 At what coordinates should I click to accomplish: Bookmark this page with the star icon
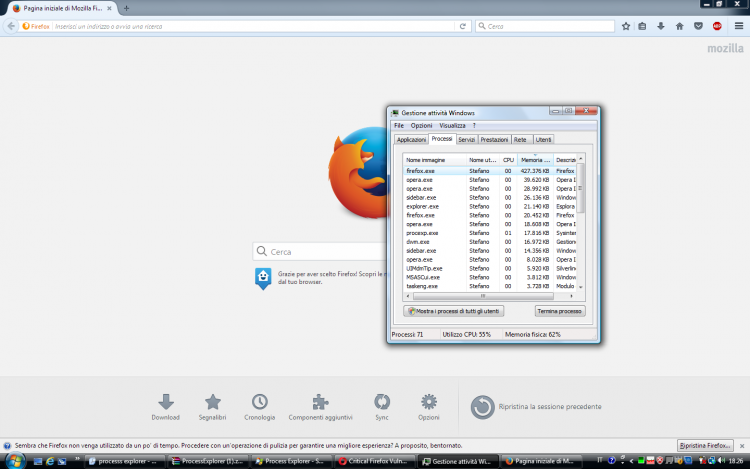click(626, 26)
